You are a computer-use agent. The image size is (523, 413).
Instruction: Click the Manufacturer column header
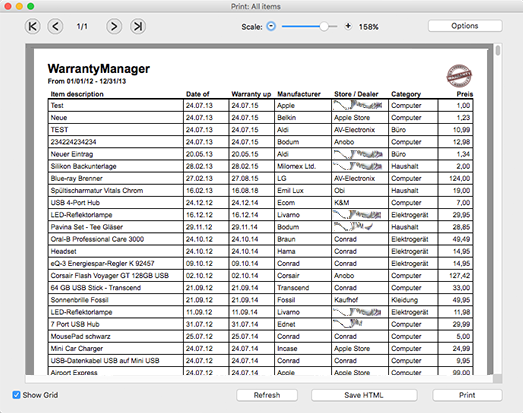coord(299,94)
